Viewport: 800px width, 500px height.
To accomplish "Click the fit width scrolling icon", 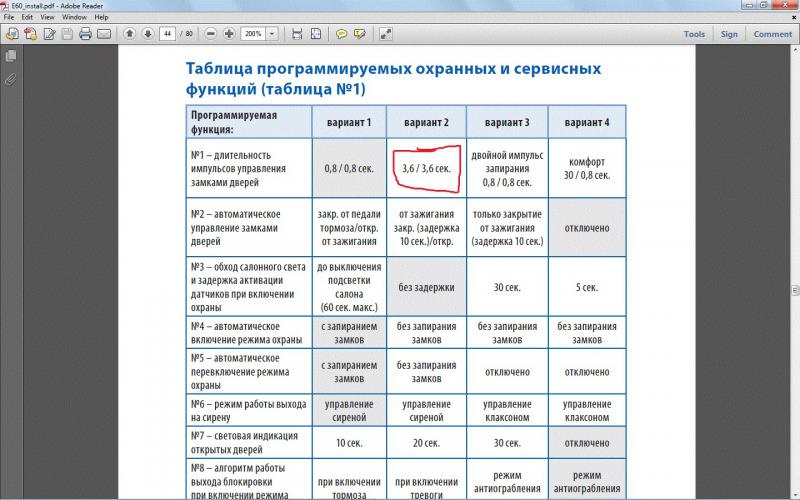I will [x=297, y=34].
